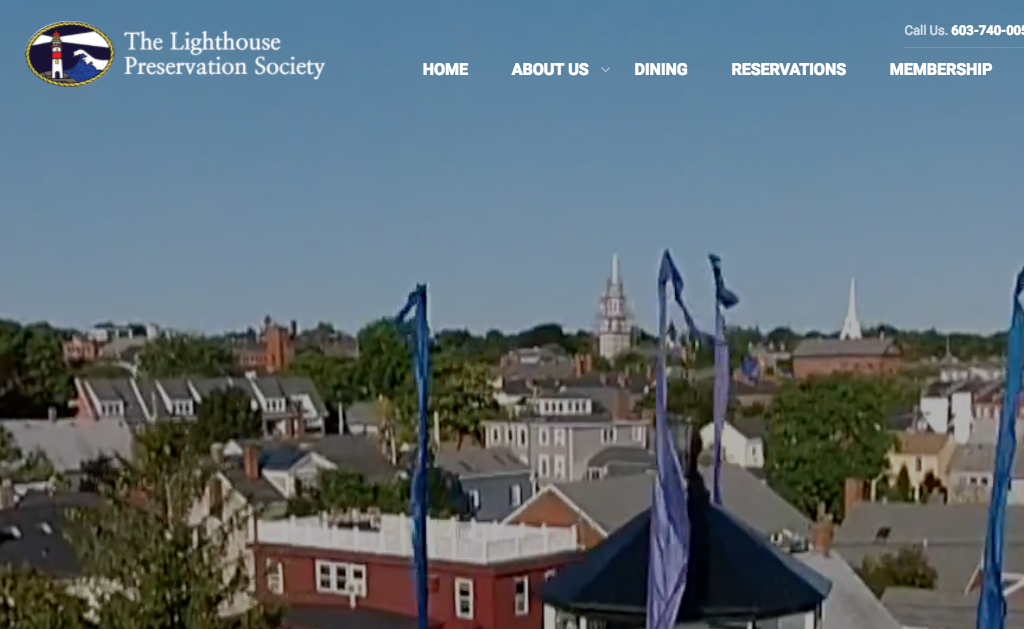
Task: Open the RESERVATIONS page
Action: click(788, 69)
